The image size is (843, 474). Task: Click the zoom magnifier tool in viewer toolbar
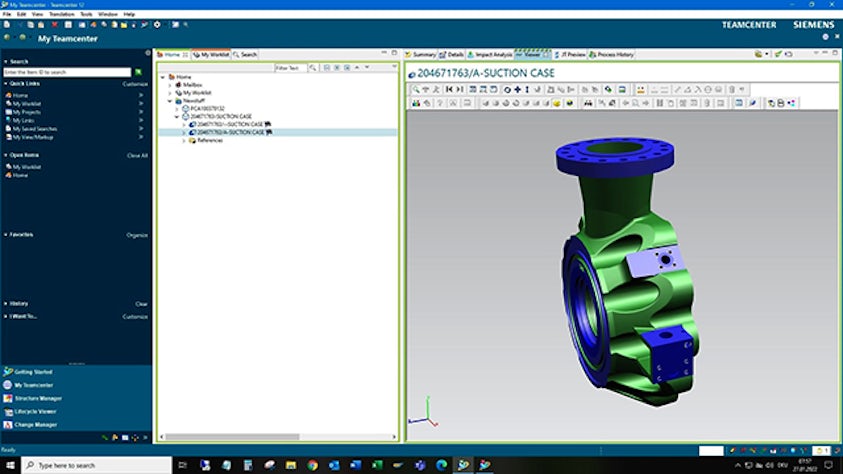tap(416, 90)
